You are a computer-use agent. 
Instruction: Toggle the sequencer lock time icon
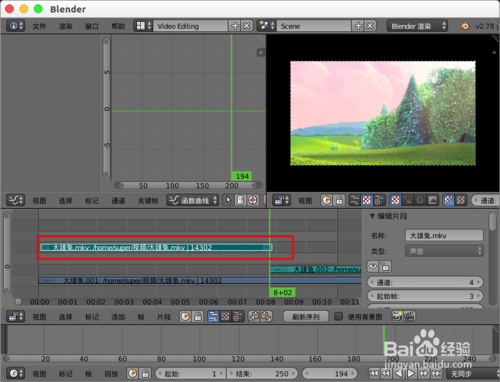tap(198, 316)
